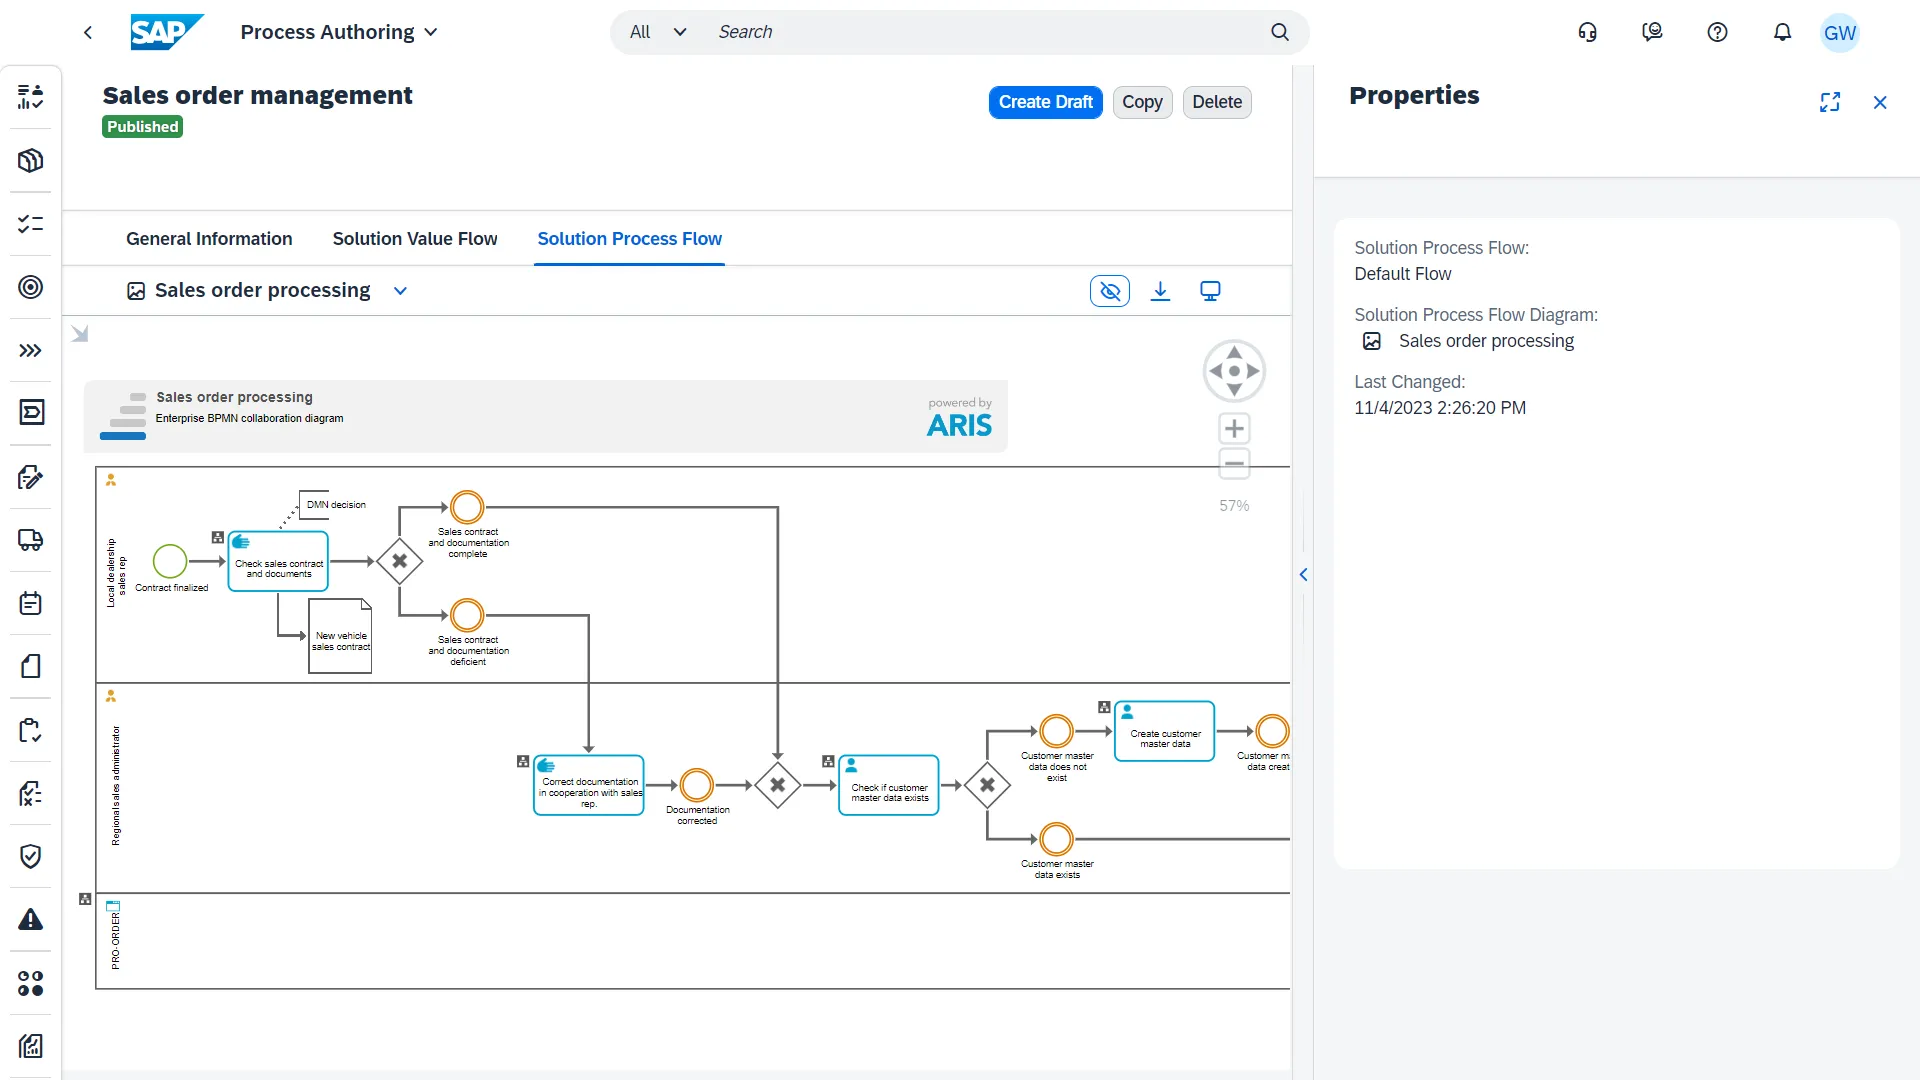Open the checklist sidebar icon
This screenshot has width=1920, height=1080.
click(x=31, y=224)
